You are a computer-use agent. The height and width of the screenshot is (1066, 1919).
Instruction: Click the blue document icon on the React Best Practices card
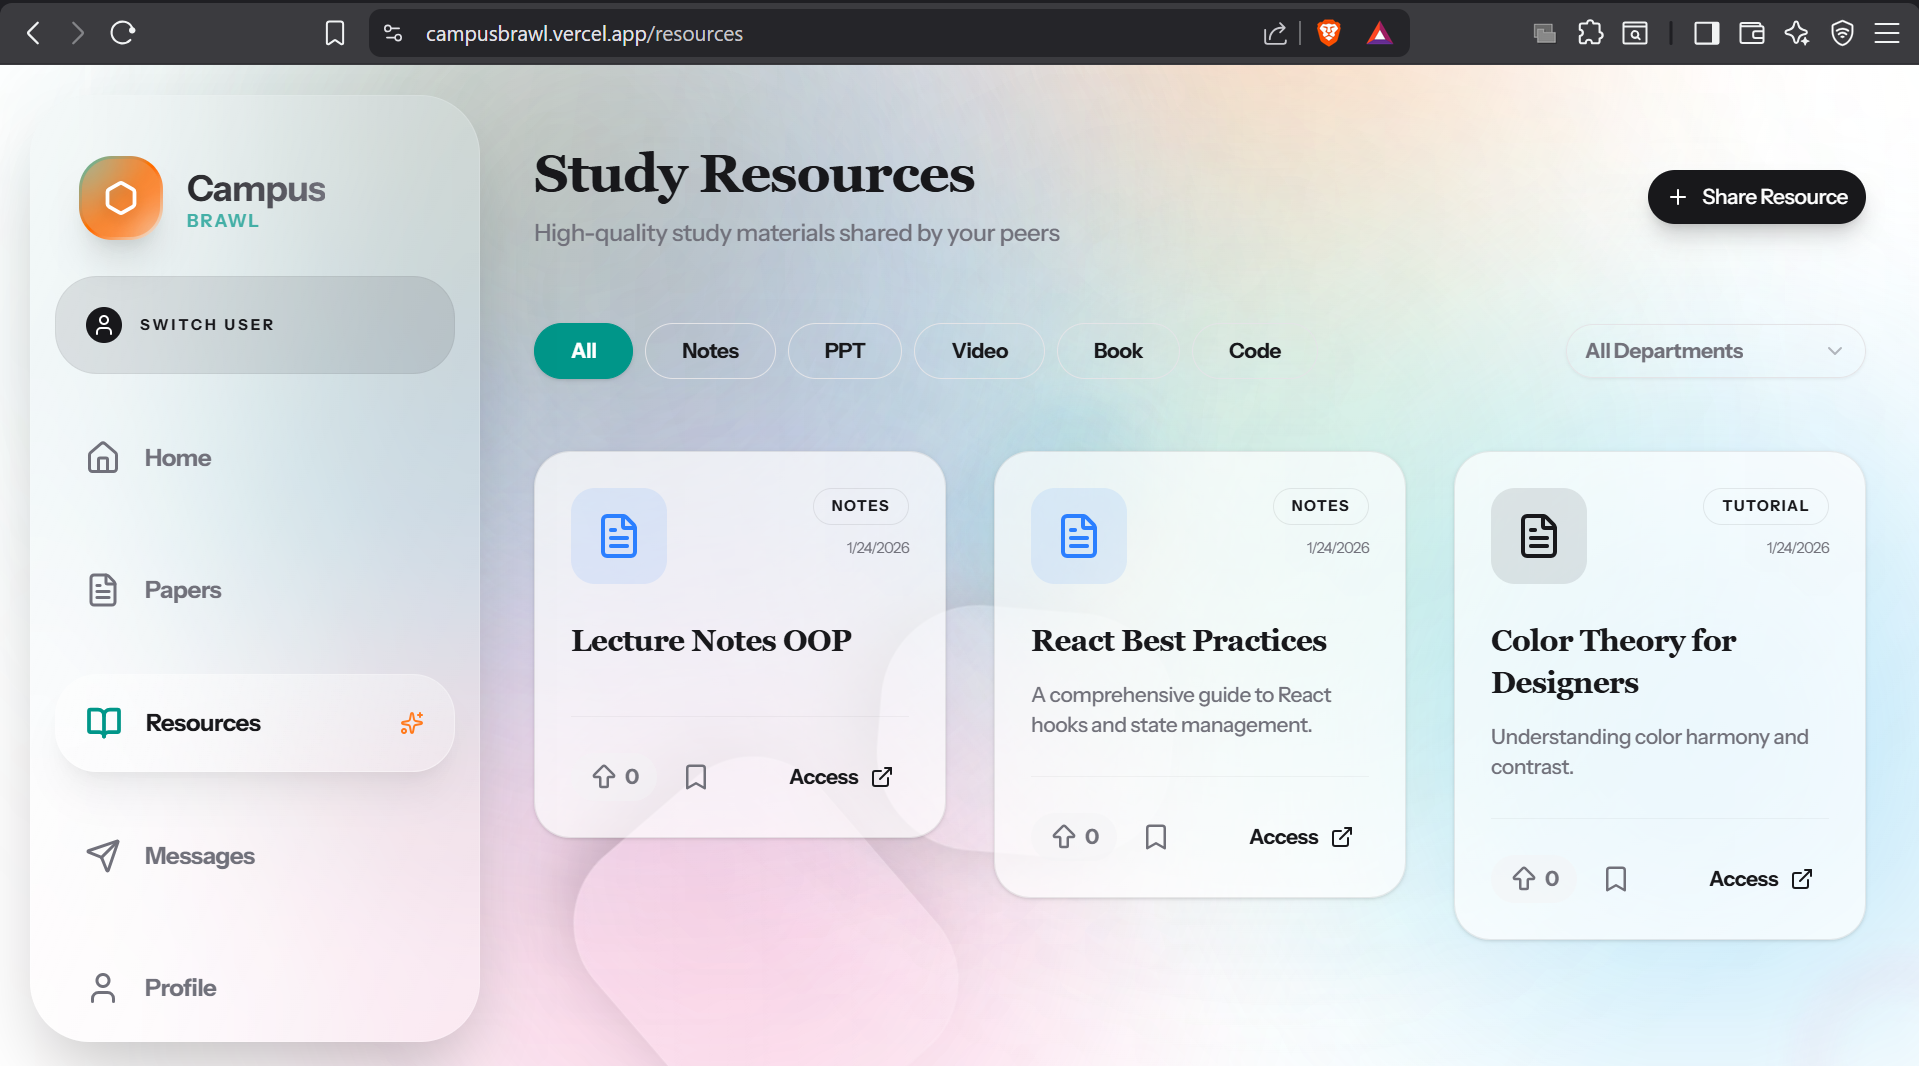(1079, 536)
